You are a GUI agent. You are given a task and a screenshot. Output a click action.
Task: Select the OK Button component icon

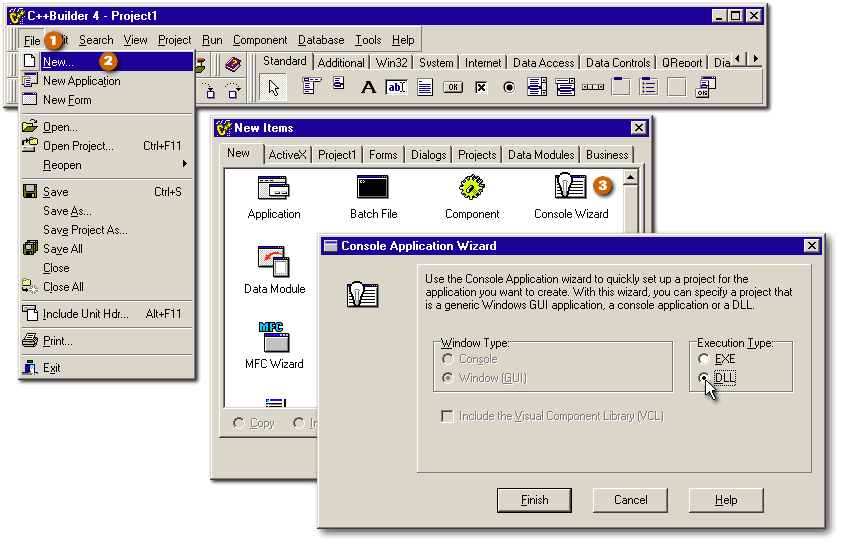pyautogui.click(x=453, y=87)
